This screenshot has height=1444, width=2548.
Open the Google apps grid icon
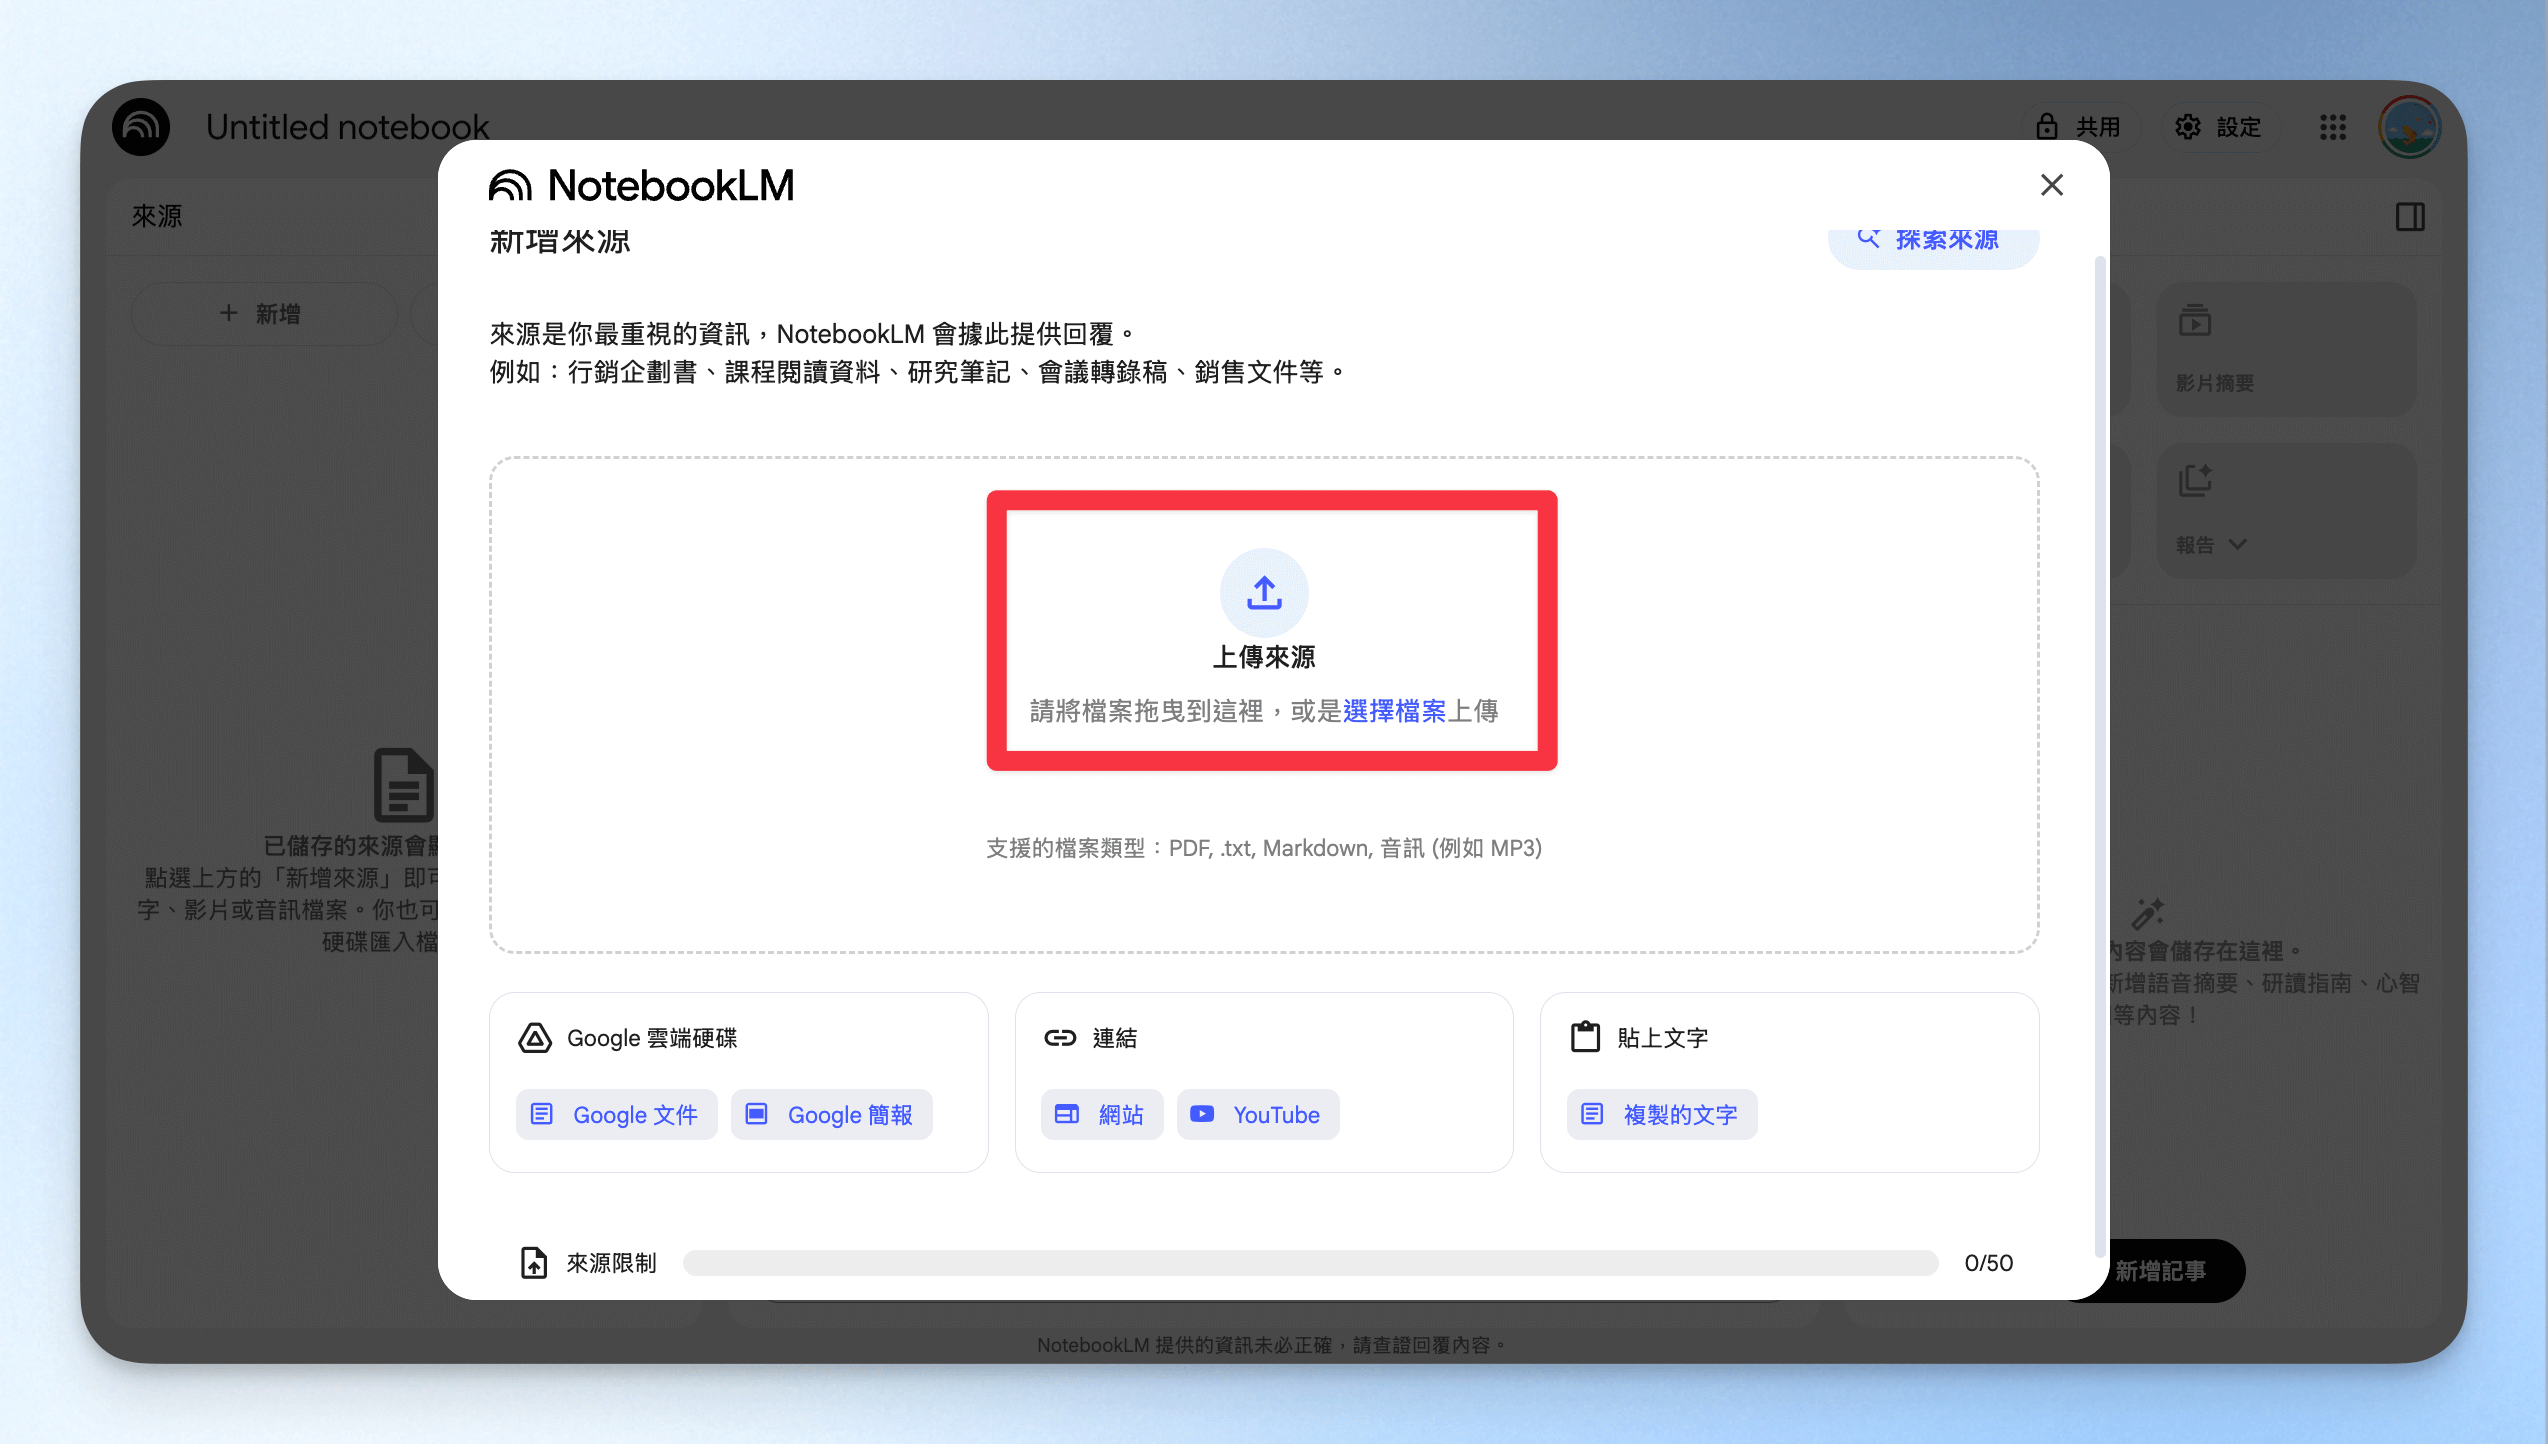click(x=2333, y=127)
